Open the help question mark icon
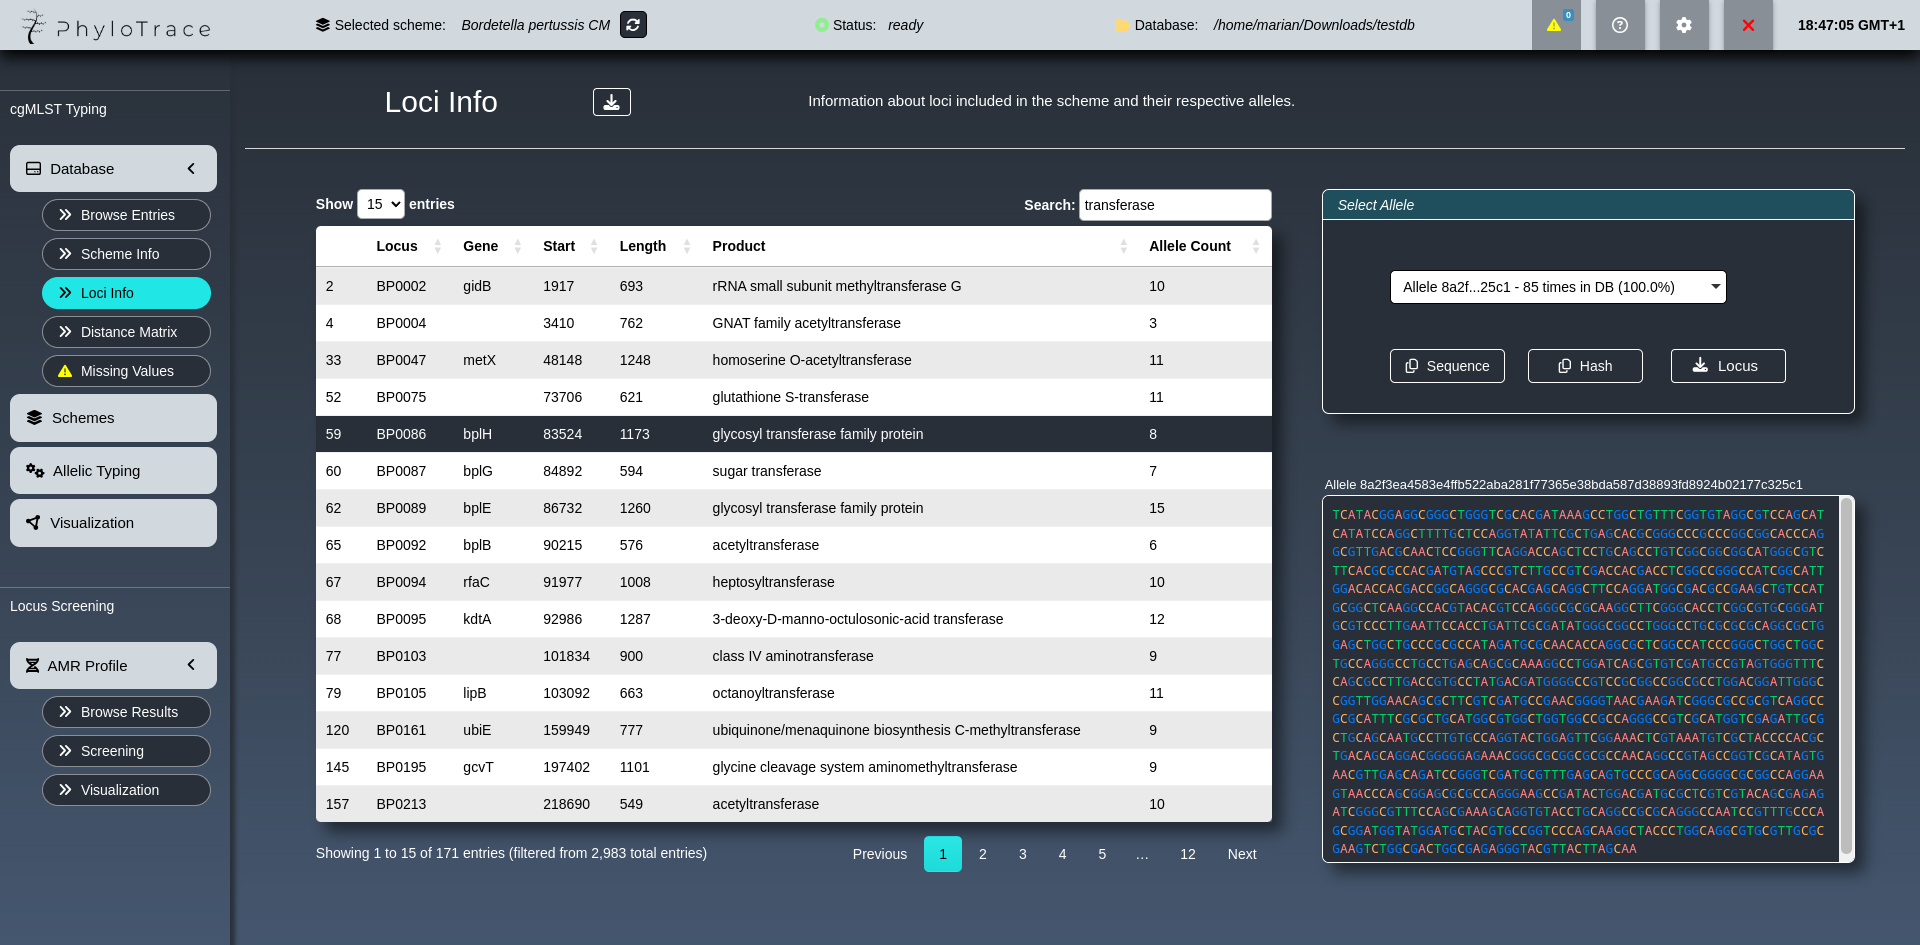 pos(1620,25)
